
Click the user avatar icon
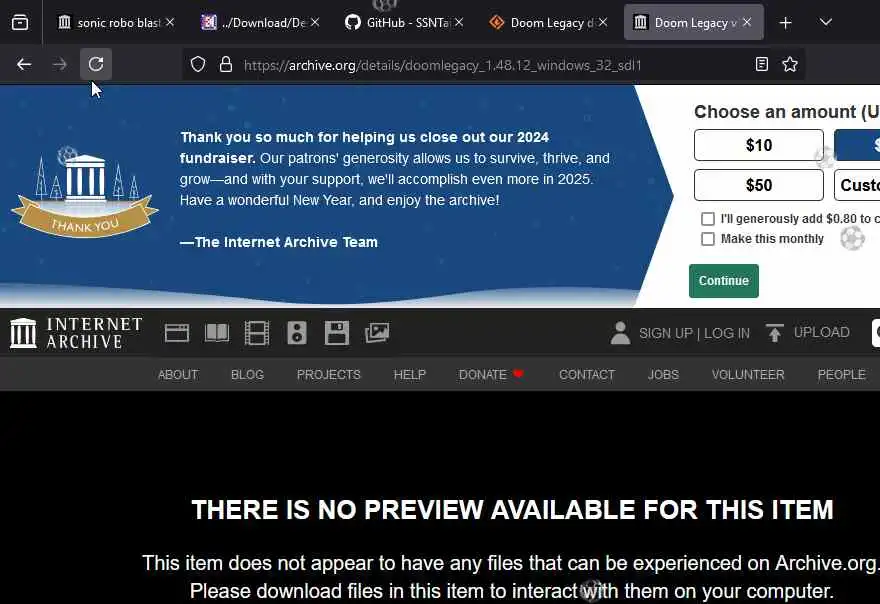point(620,333)
